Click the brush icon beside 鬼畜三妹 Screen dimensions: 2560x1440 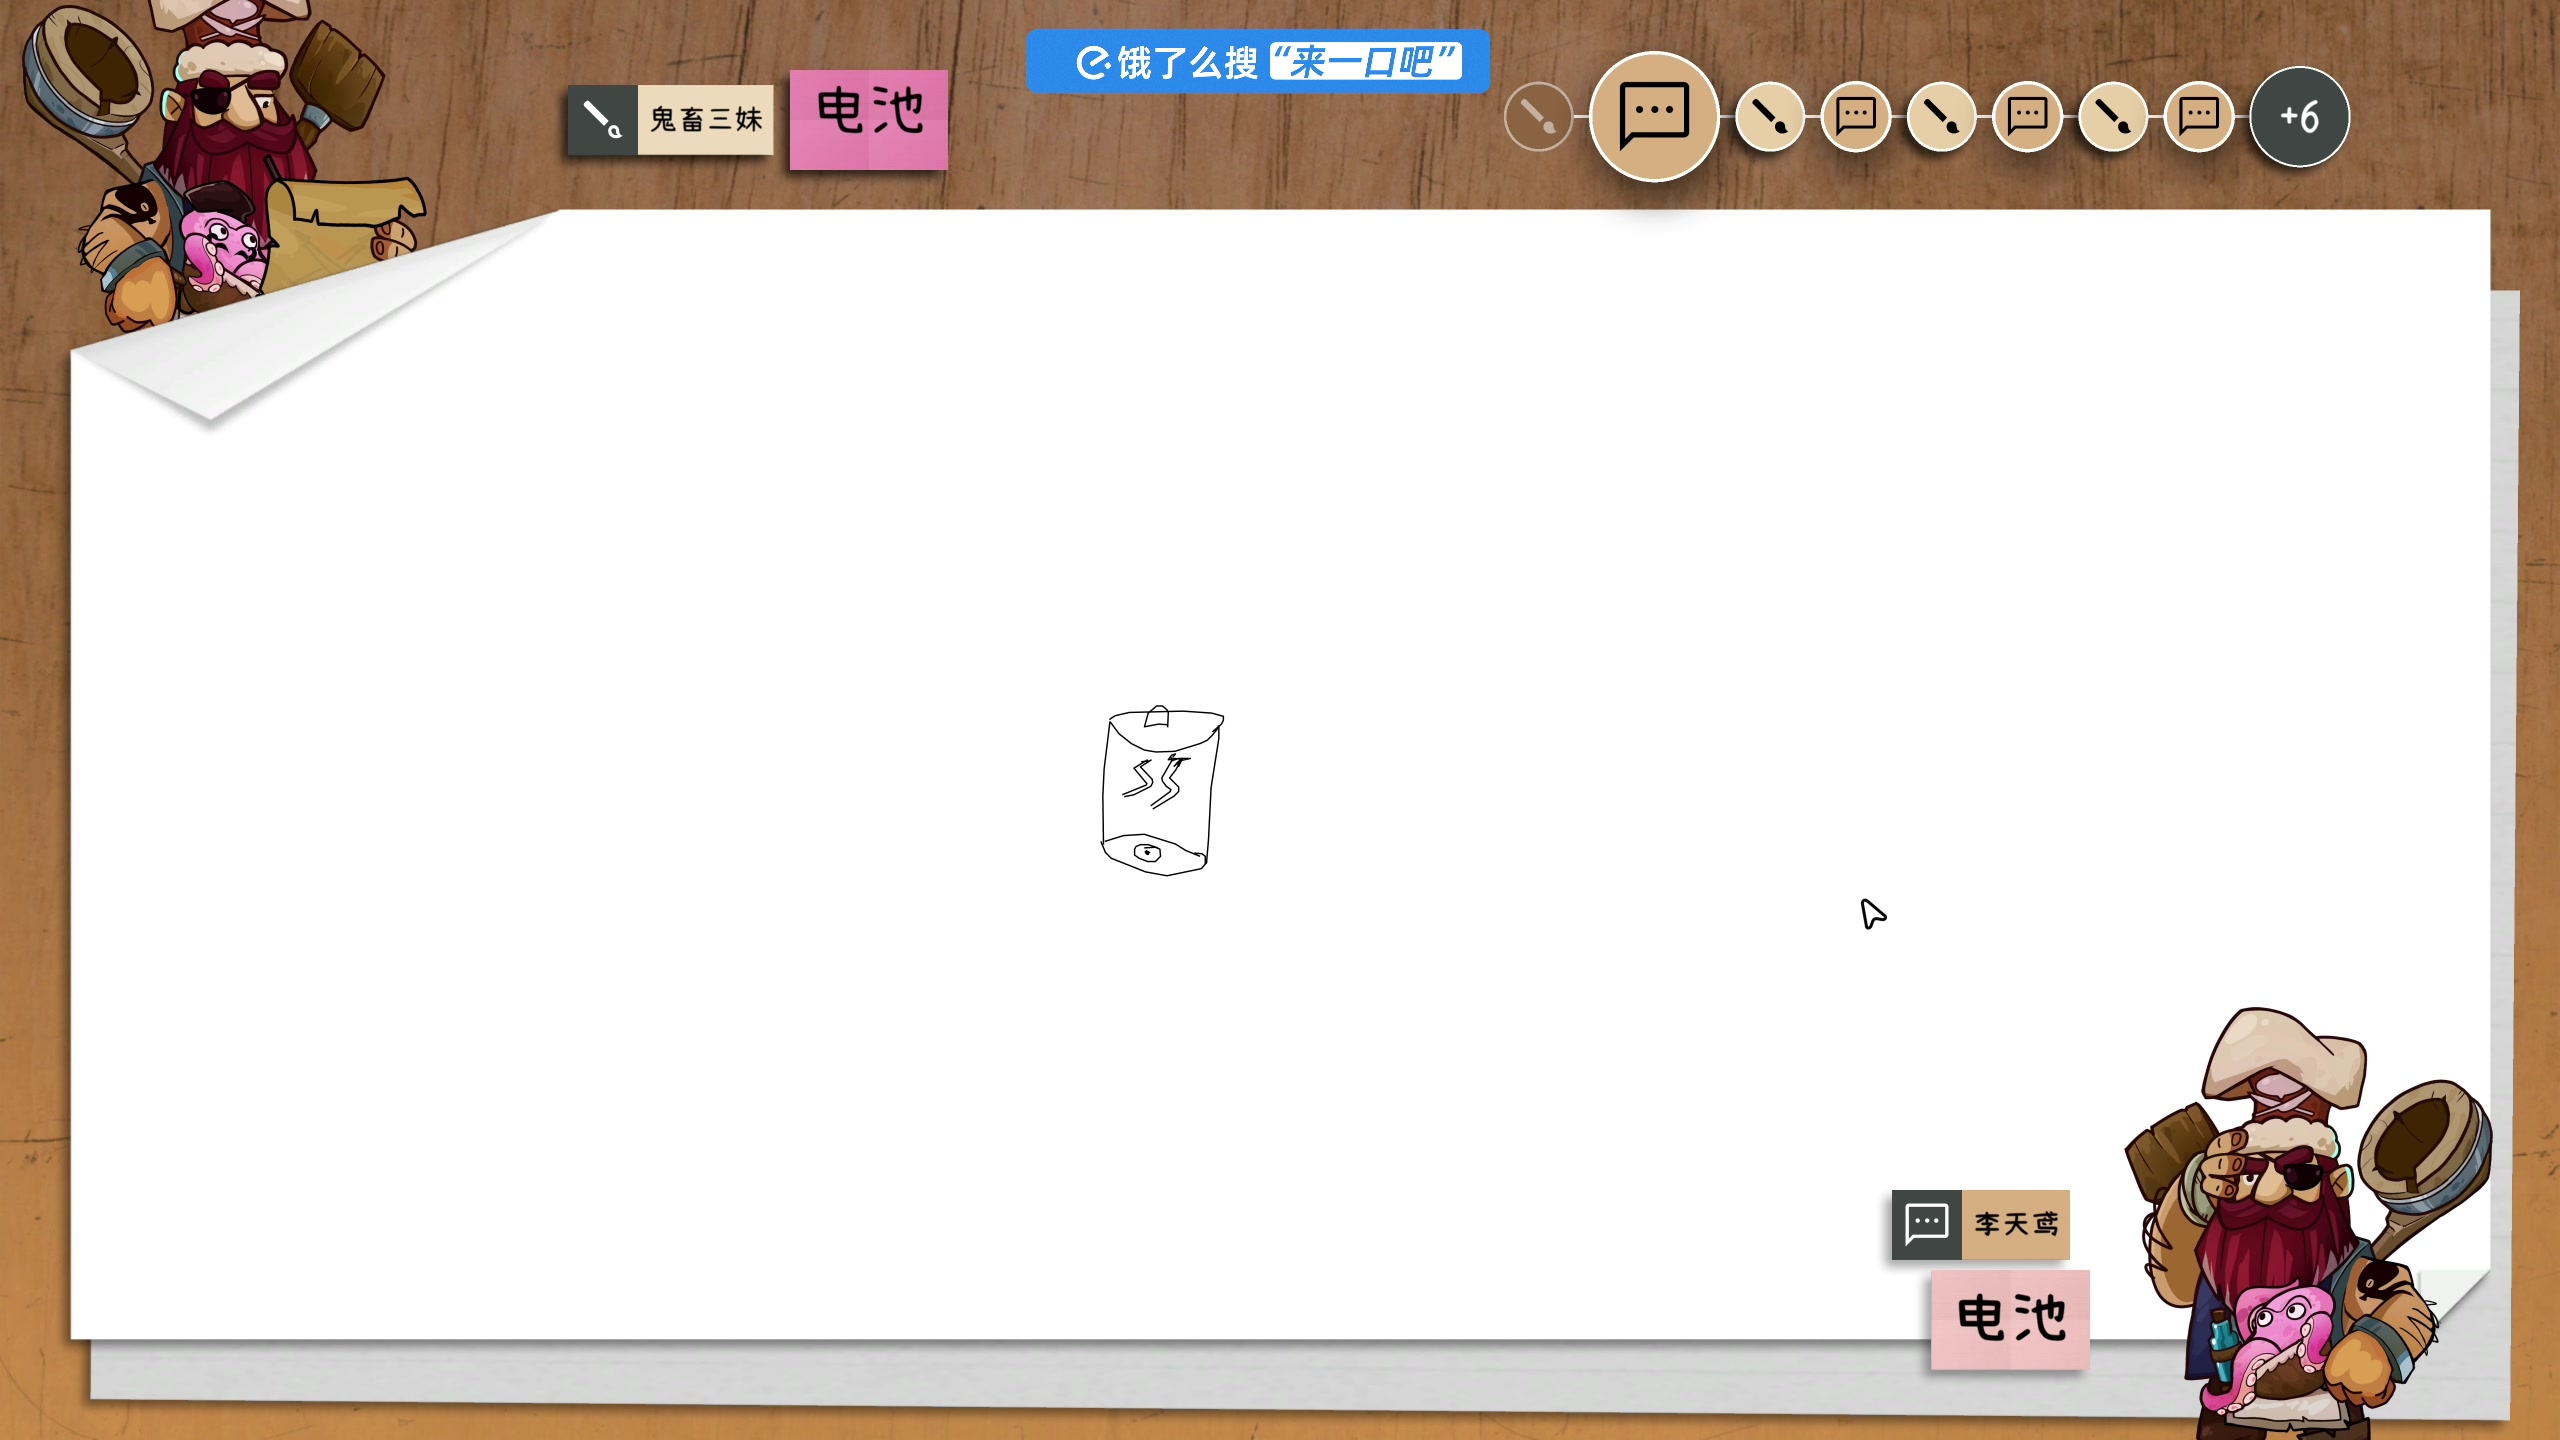pyautogui.click(x=603, y=120)
